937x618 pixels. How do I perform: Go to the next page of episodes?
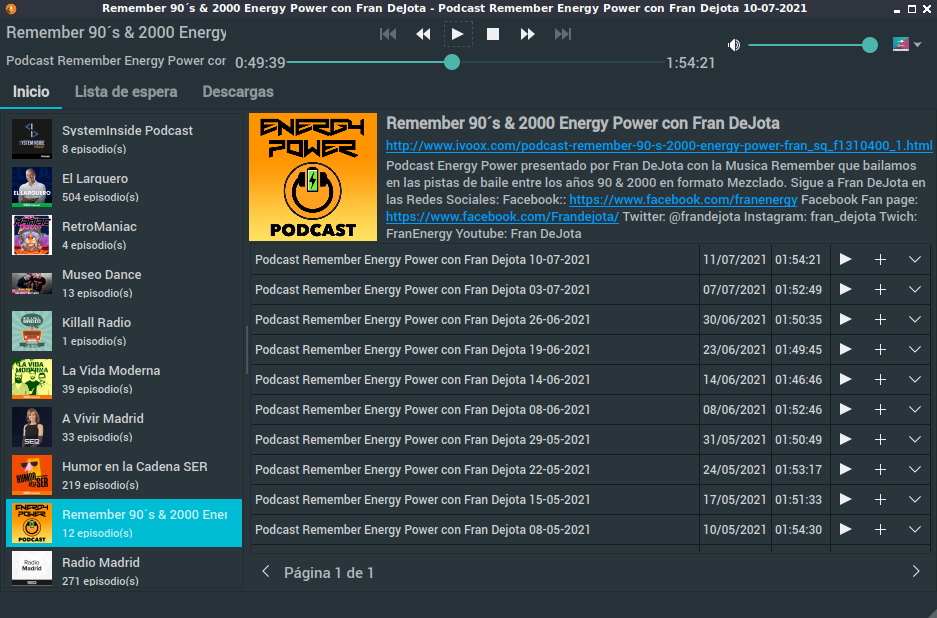tap(915, 571)
